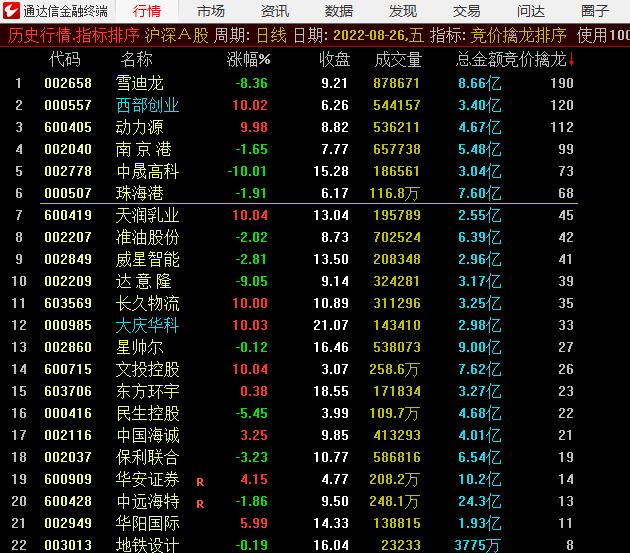Sort by 收盘 column header
The height and width of the screenshot is (553, 630).
334,59
